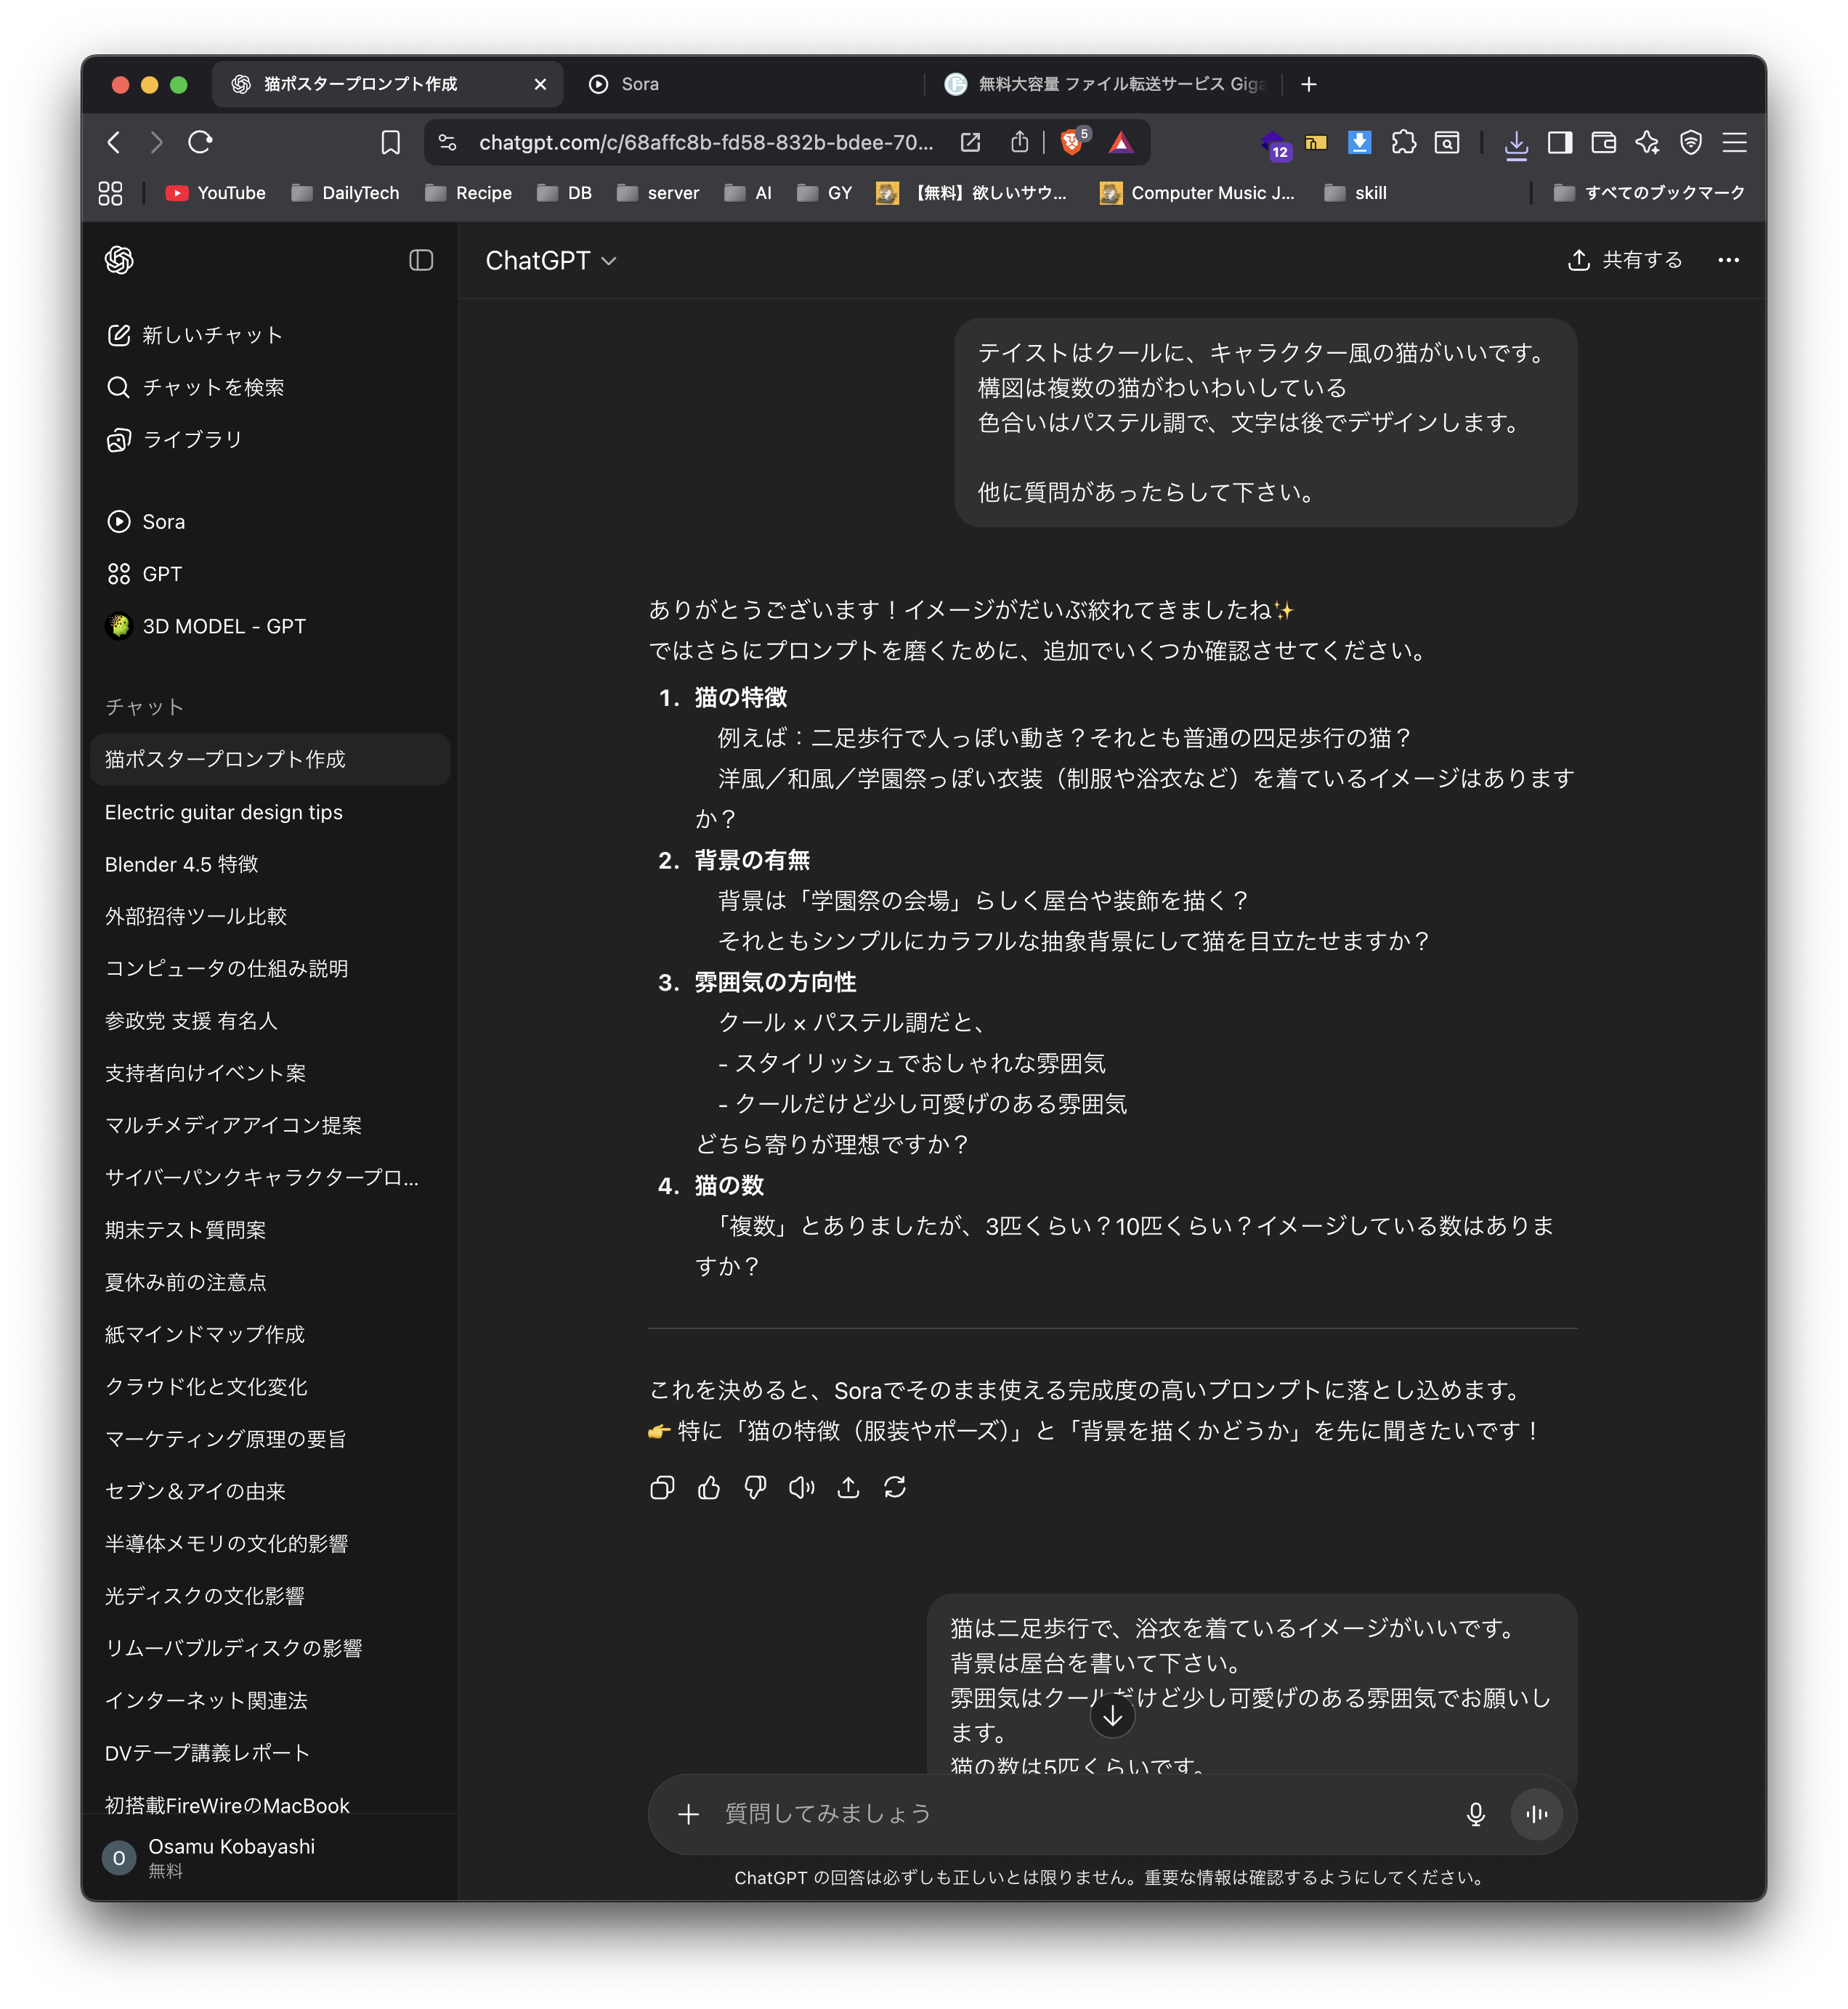Screen dimensions: 1848x2009
Task: Start dictation with the microphone icon
Action: pos(1475,1814)
